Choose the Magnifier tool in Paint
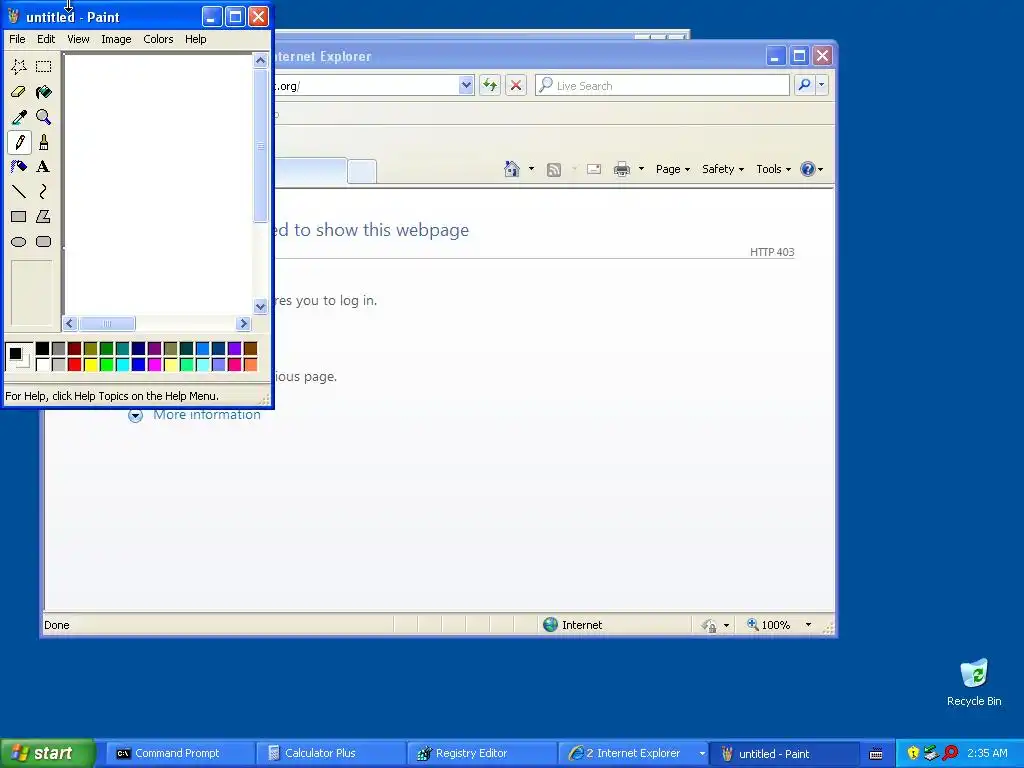 click(x=43, y=117)
